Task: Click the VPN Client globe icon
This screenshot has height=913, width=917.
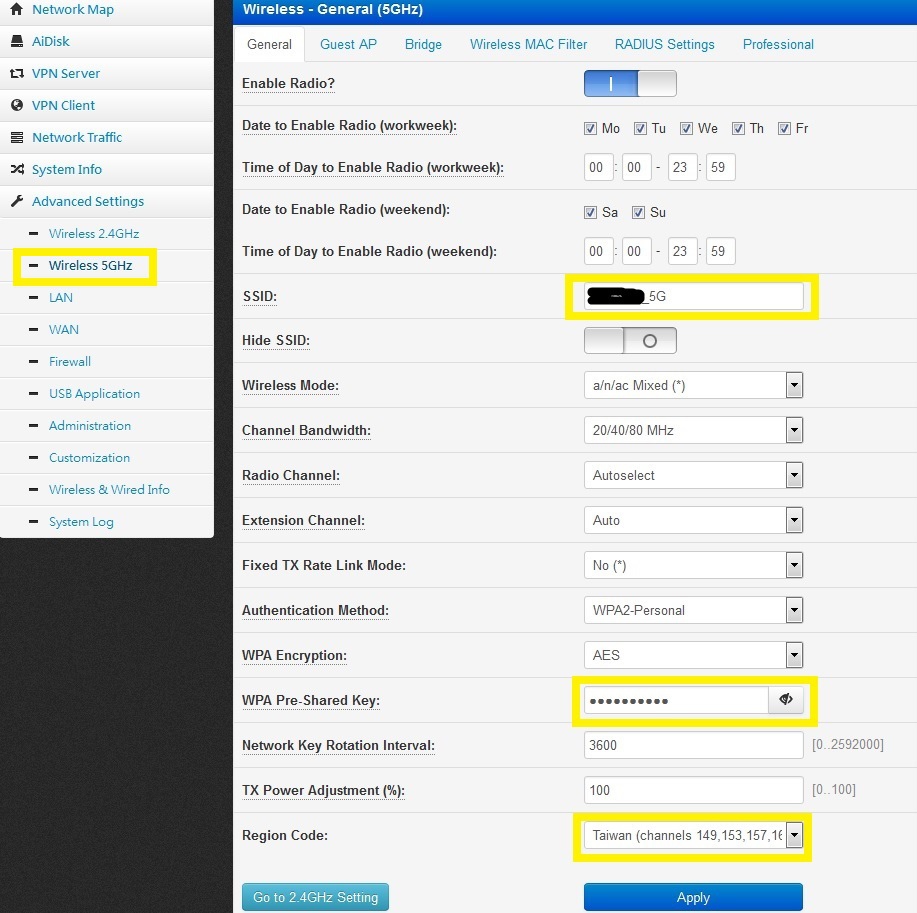Action: [17, 105]
